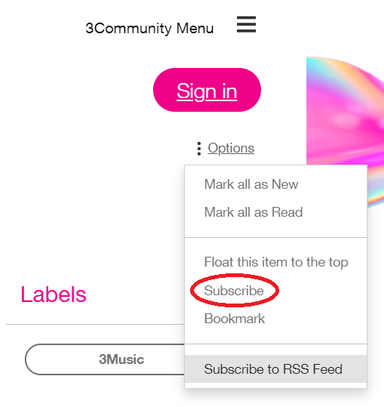Screen dimensions: 384x407
Task: Click the 3Community Menu text
Action: [149, 28]
